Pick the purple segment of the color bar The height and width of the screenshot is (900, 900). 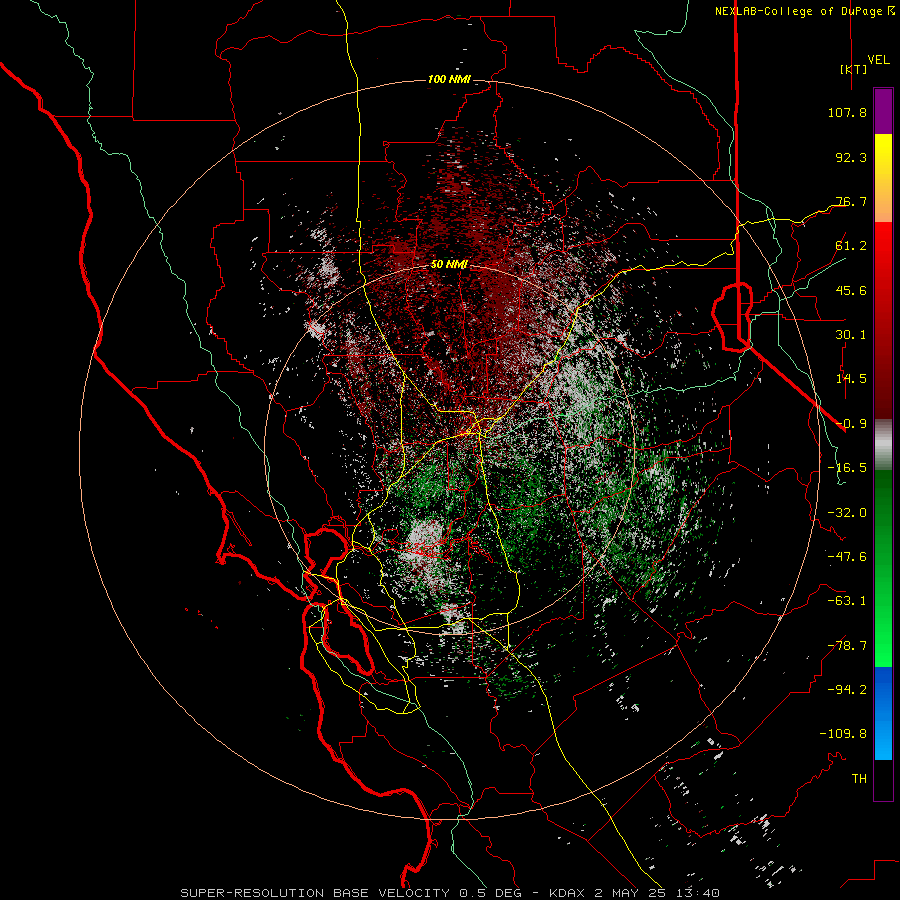click(883, 111)
